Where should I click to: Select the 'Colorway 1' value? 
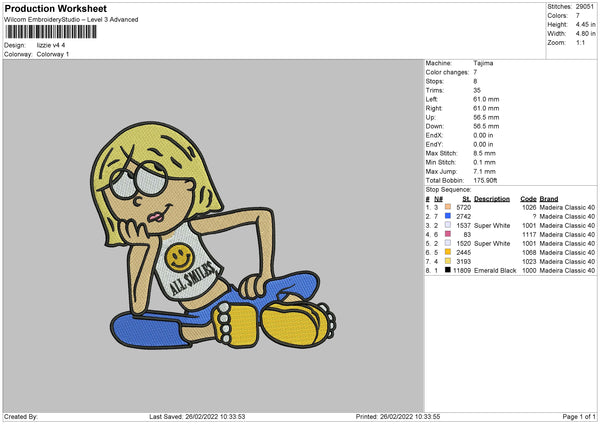pyautogui.click(x=53, y=54)
